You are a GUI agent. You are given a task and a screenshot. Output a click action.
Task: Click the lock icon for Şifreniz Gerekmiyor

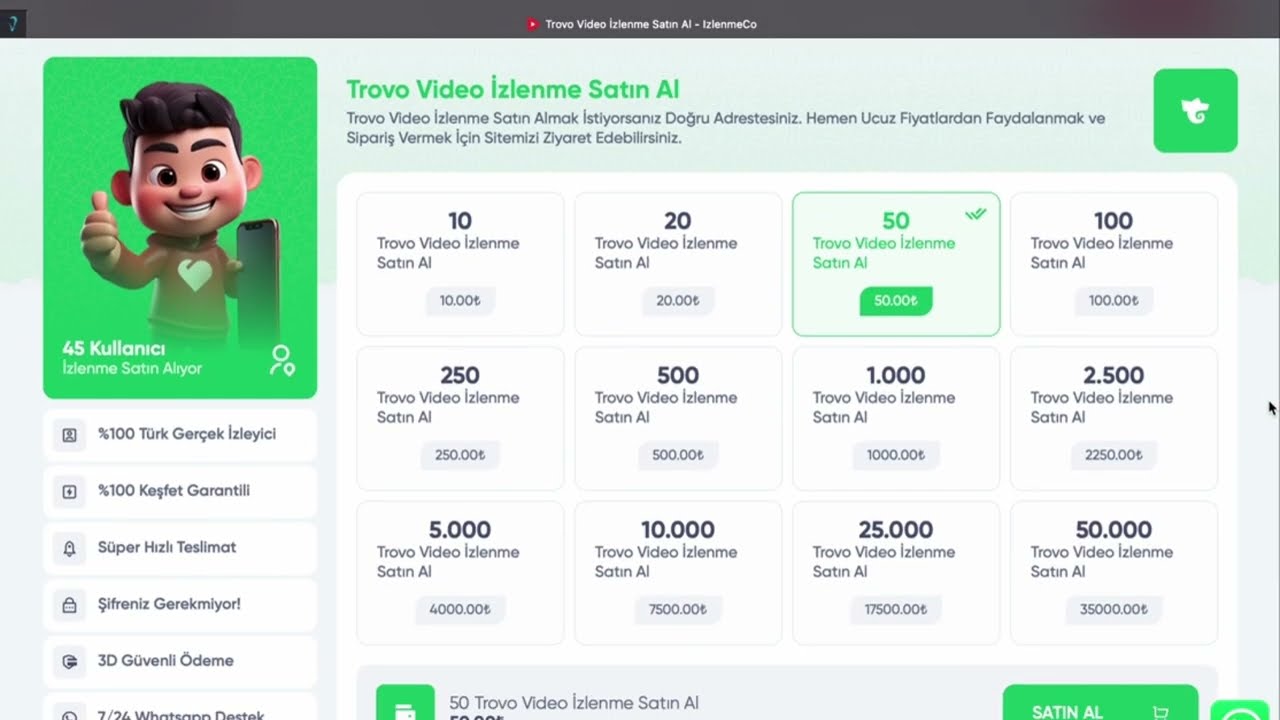tap(69, 604)
